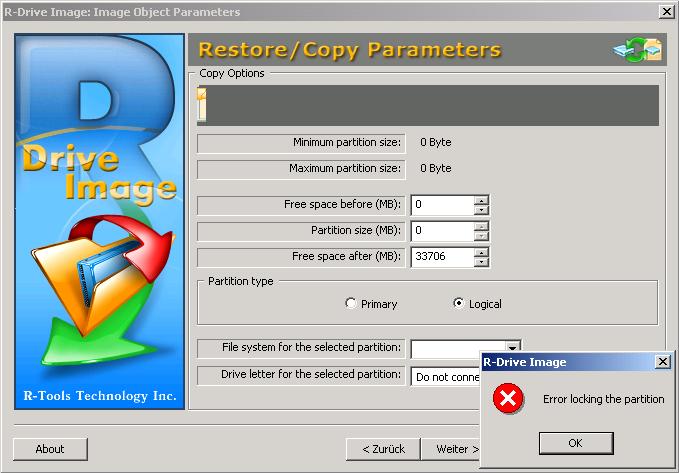The image size is (679, 473).
Task: Close the R-Drive Image error dialog
Action: coord(663,362)
